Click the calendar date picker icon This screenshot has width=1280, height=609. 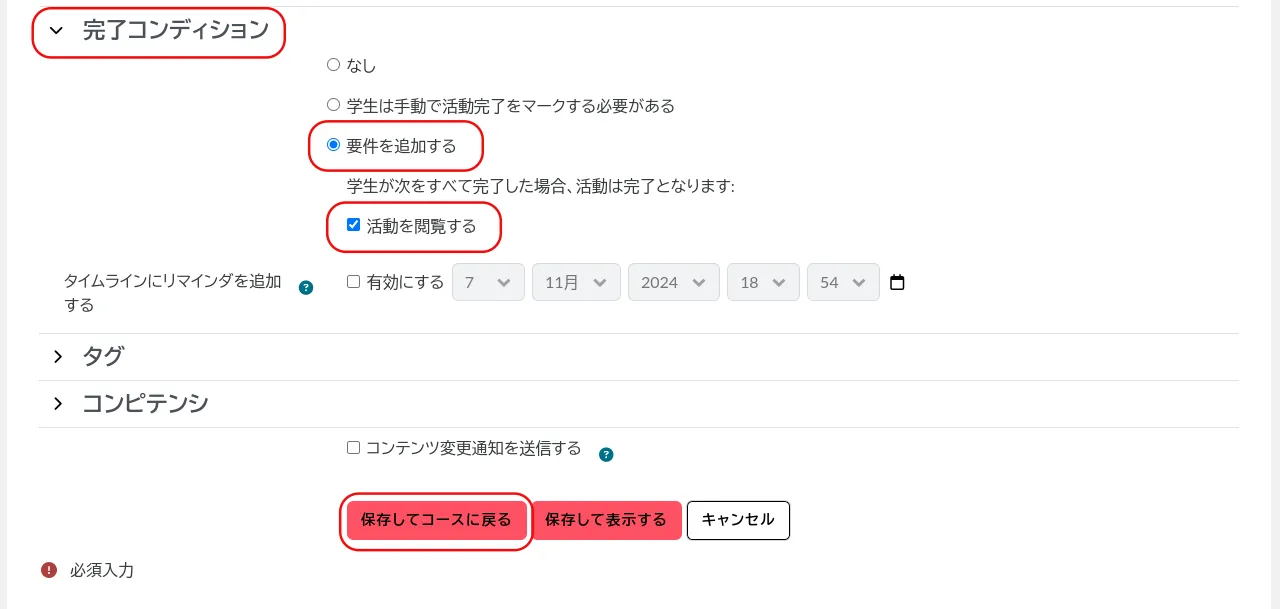click(x=897, y=283)
